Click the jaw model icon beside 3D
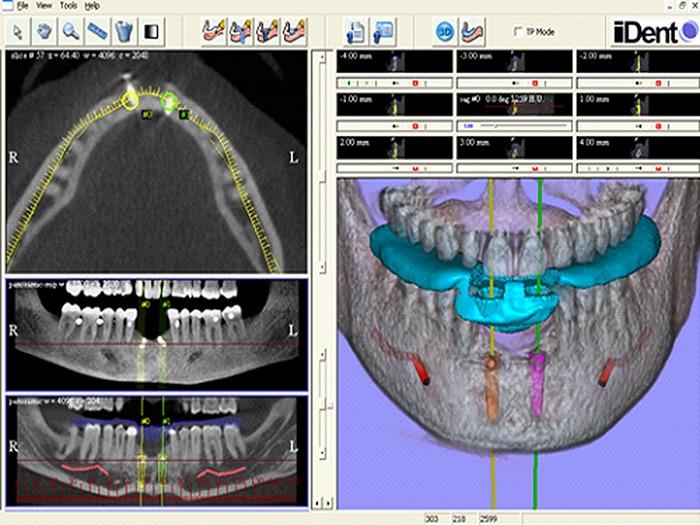Viewport: 700px width, 525px height. tap(472, 32)
